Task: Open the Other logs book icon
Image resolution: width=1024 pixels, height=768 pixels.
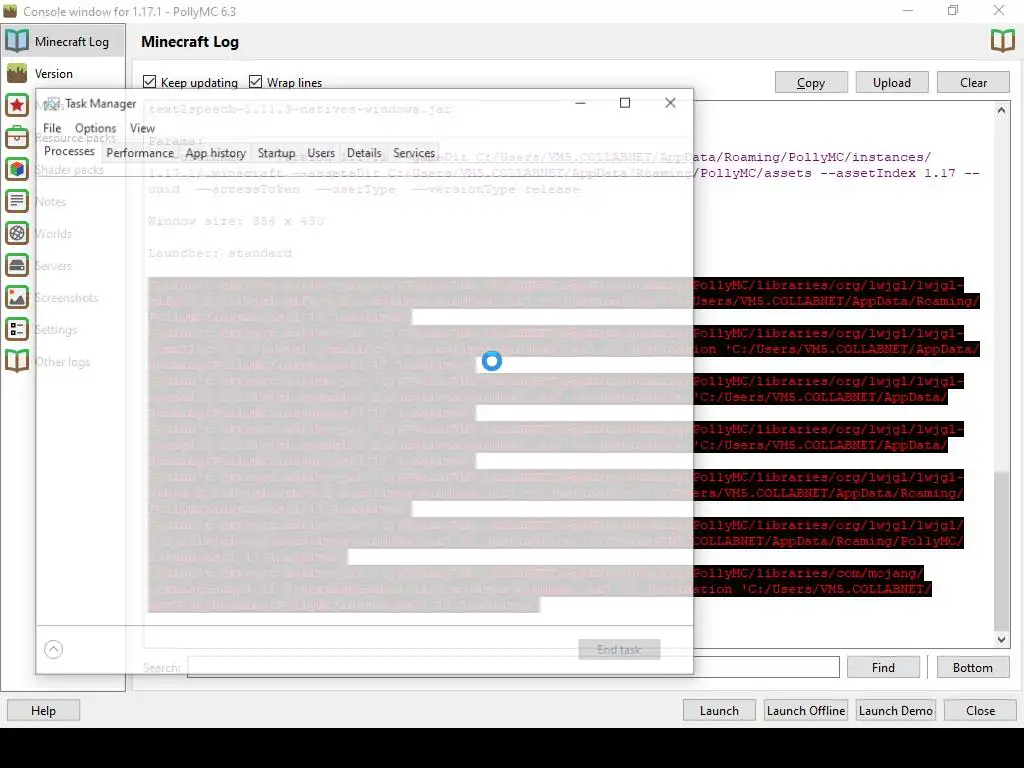Action: click(x=17, y=361)
